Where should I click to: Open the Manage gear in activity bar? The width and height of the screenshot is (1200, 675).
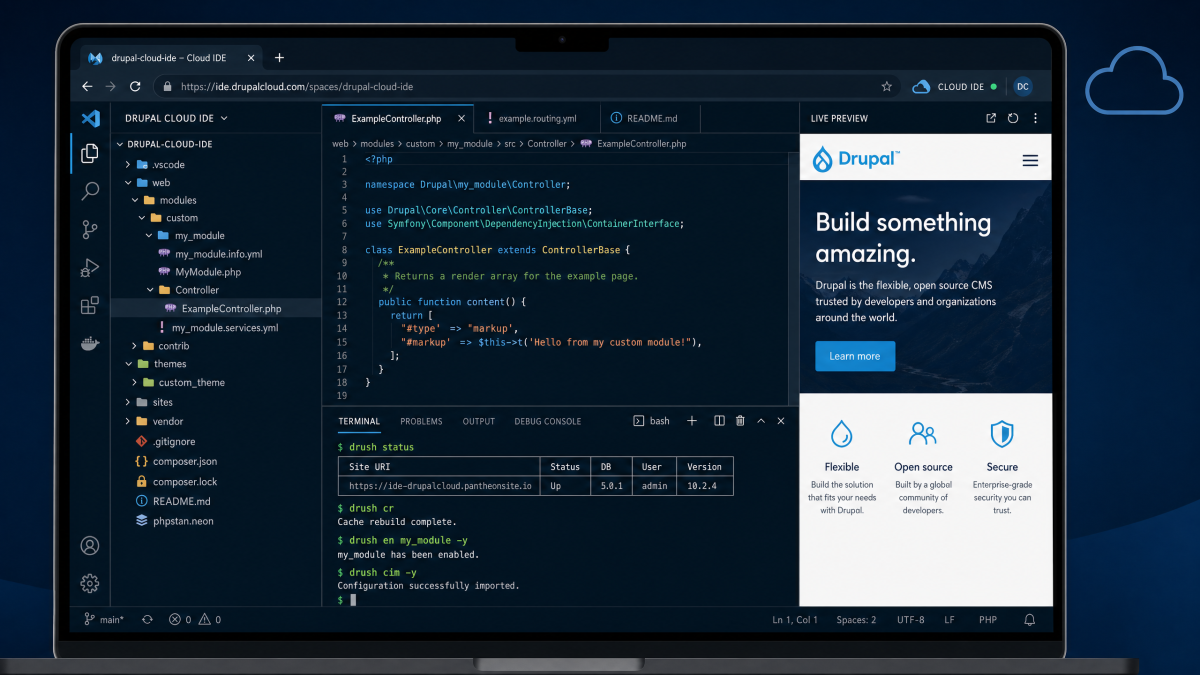[x=90, y=583]
